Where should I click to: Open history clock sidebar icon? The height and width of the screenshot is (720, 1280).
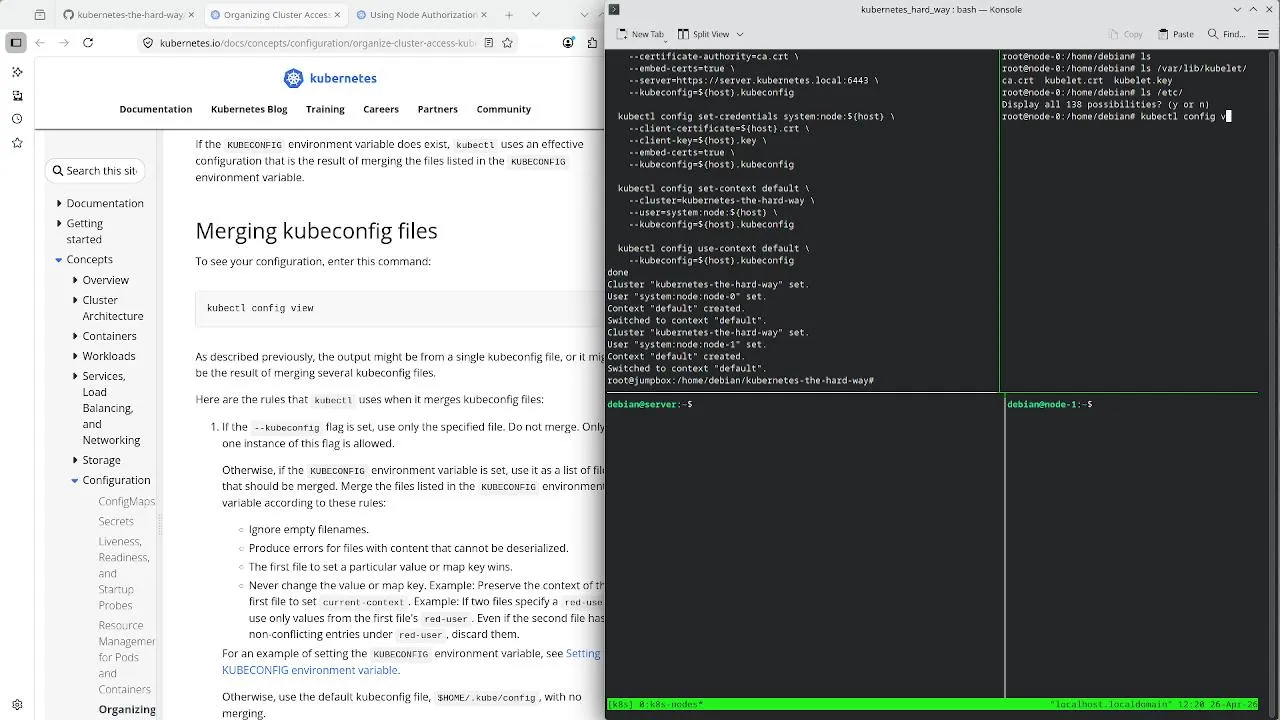pos(17,119)
